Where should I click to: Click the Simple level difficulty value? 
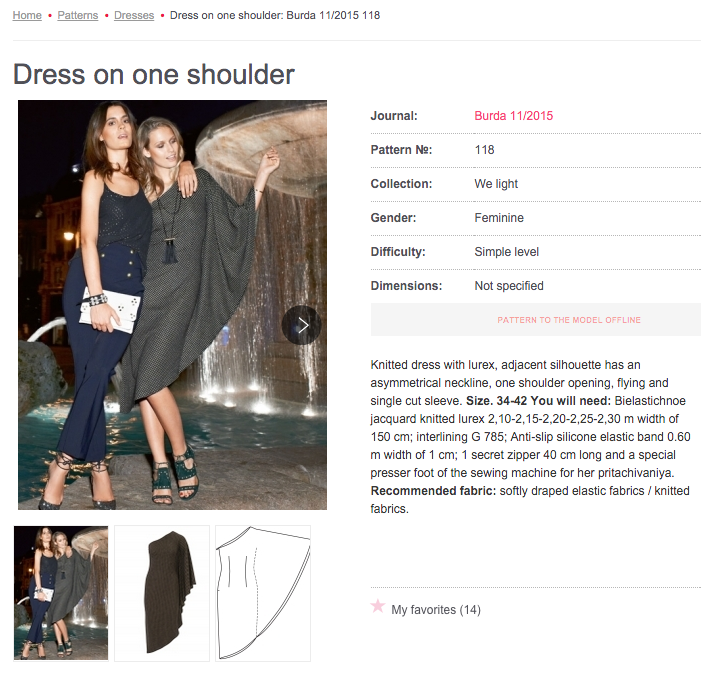[x=507, y=252]
